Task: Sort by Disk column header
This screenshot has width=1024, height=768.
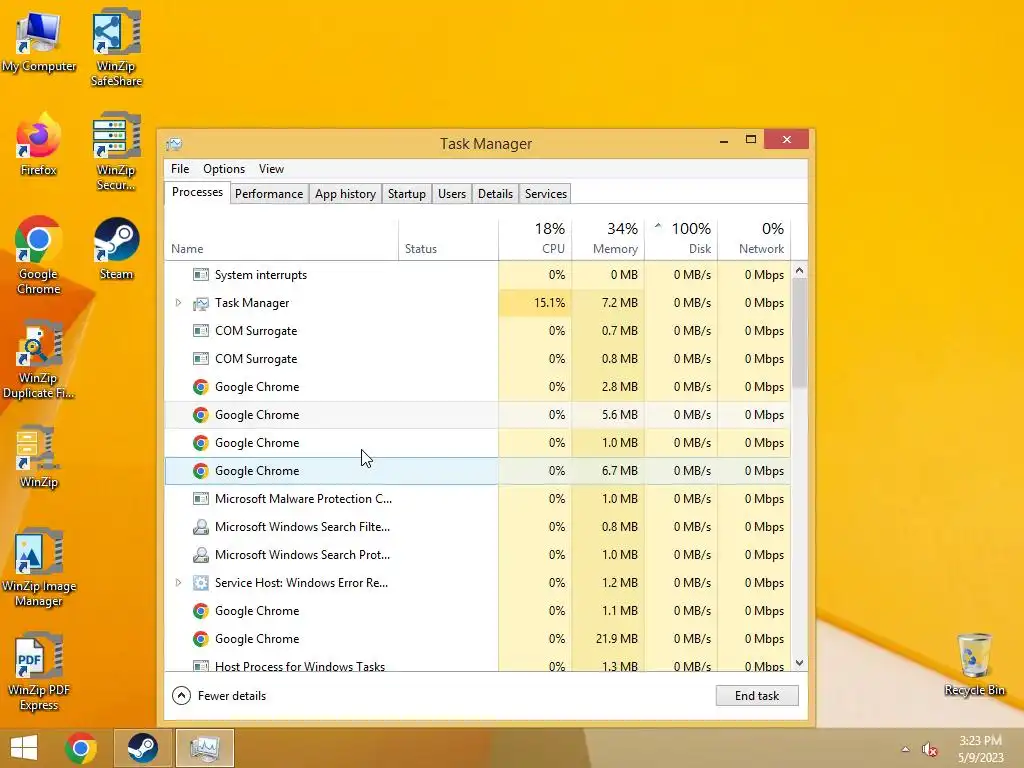Action: point(681,239)
